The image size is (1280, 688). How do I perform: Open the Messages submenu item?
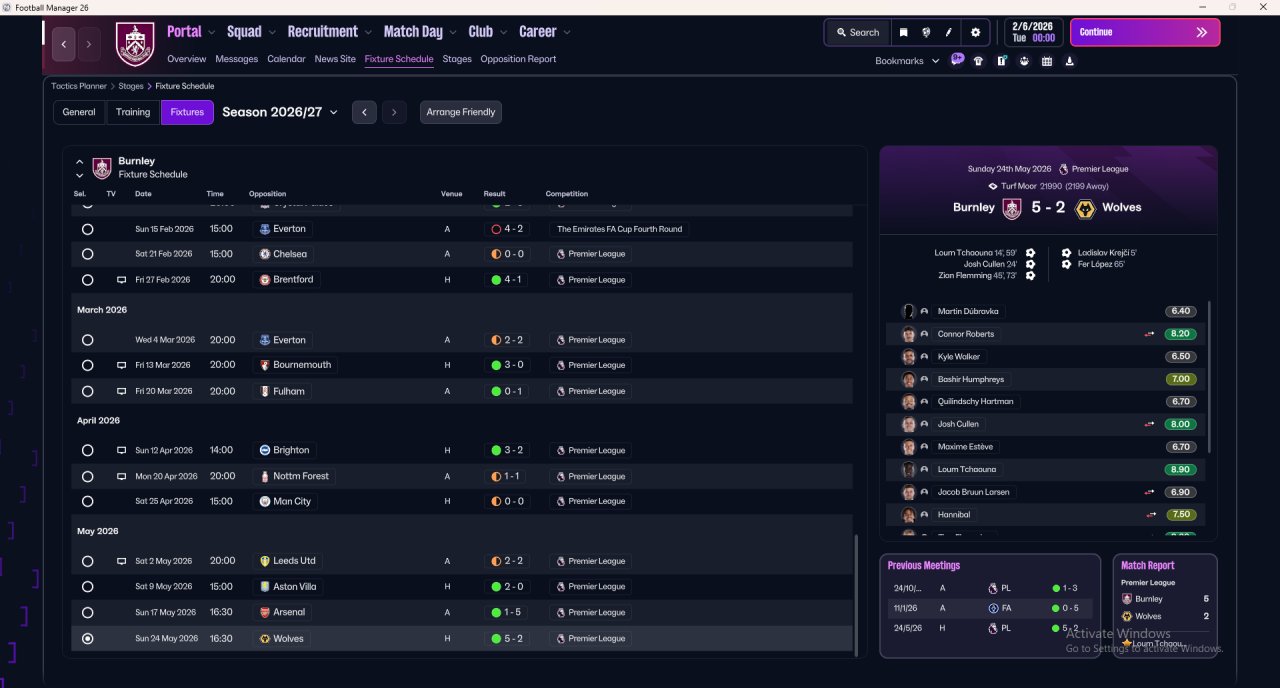[236, 59]
